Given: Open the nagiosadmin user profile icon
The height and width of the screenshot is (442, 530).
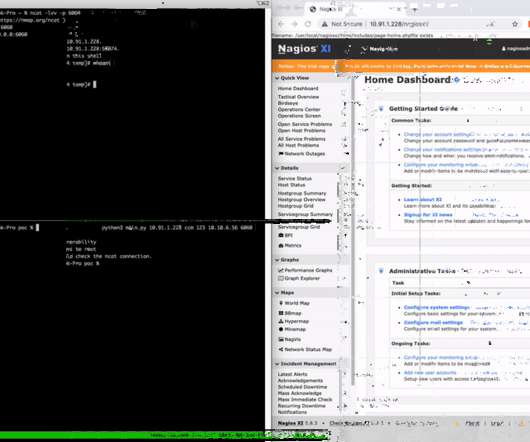Looking at the screenshot, I should (x=503, y=49).
